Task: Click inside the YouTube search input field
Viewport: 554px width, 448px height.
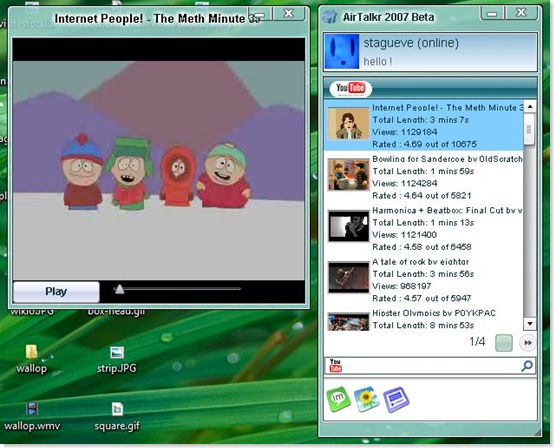Action: click(x=430, y=366)
